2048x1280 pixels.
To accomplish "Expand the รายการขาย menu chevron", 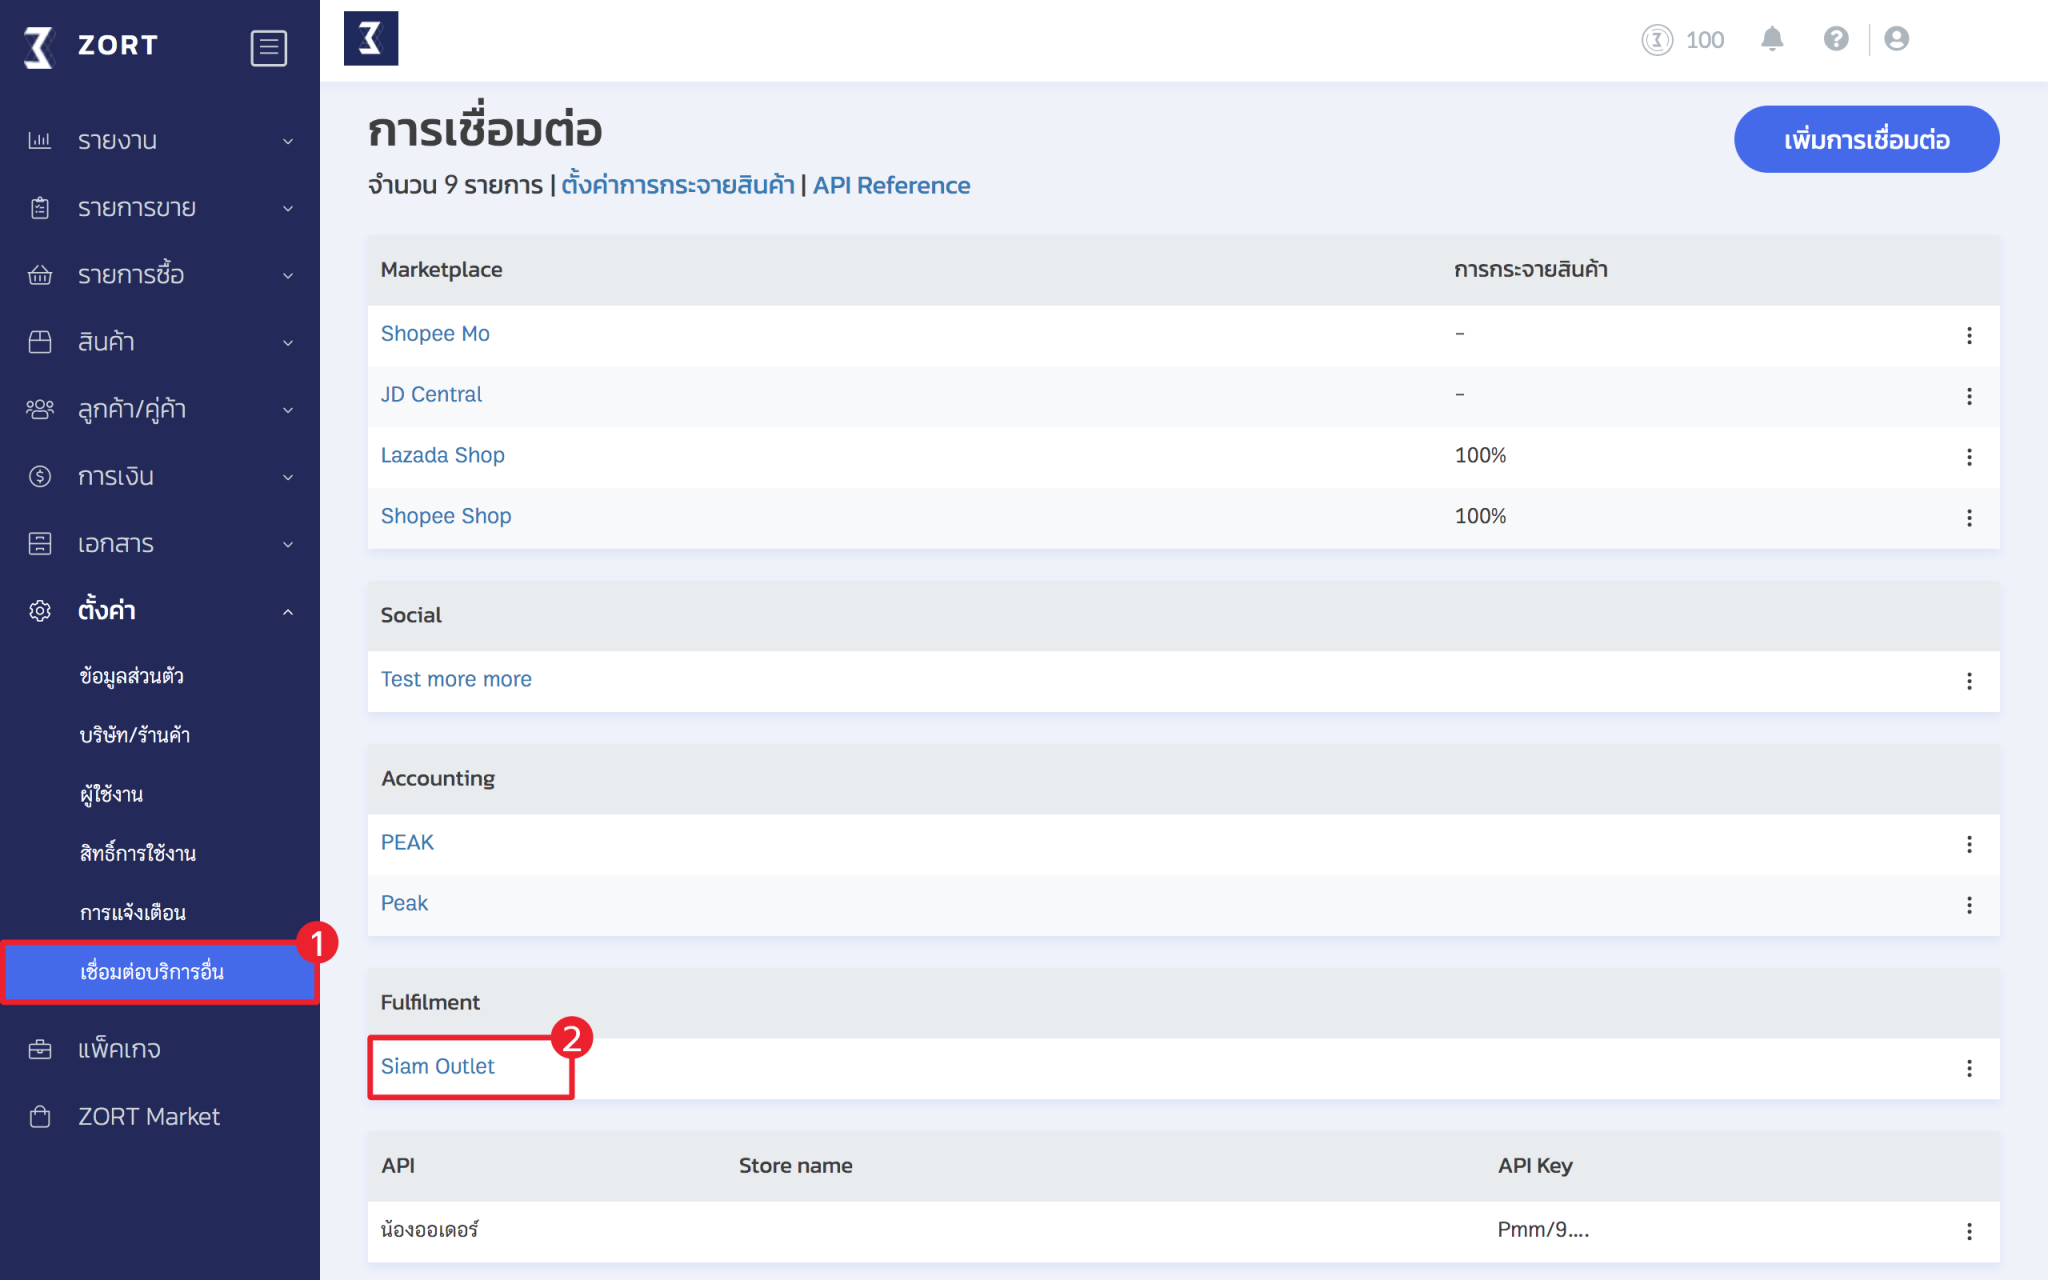I will coord(288,208).
